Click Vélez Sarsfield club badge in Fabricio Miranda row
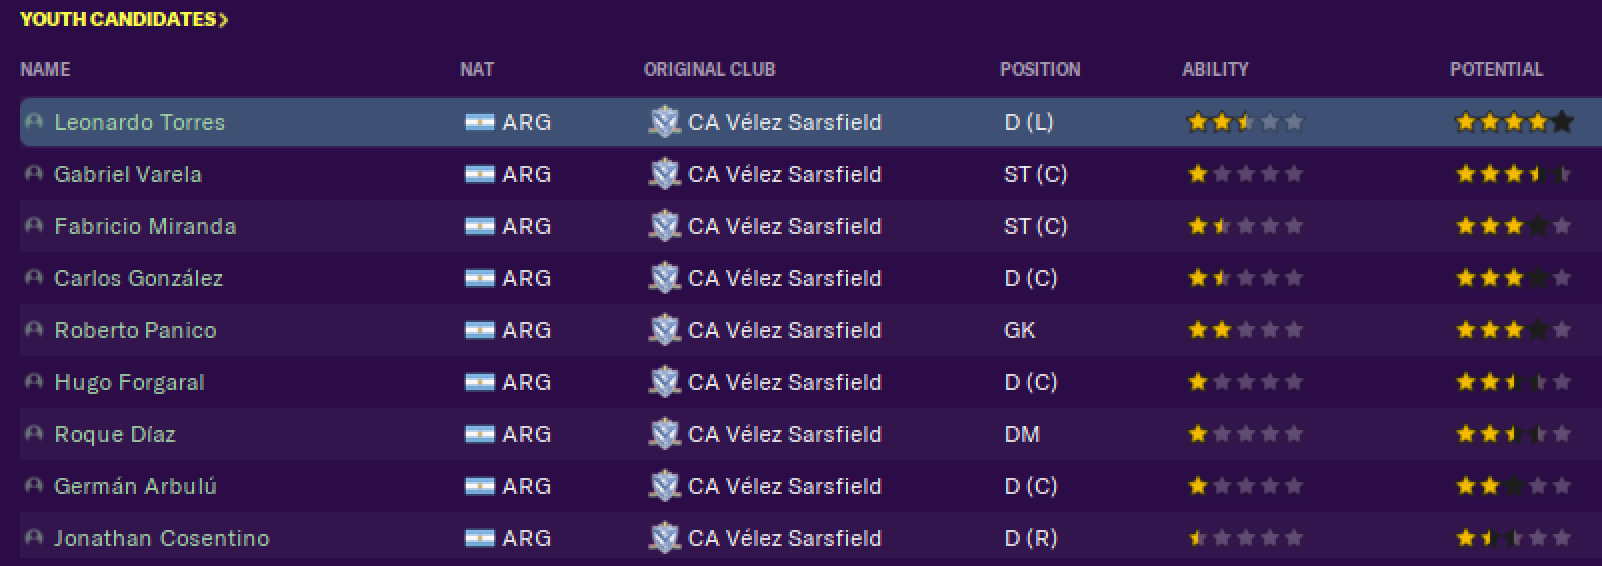Image resolution: width=1602 pixels, height=566 pixels. [664, 226]
